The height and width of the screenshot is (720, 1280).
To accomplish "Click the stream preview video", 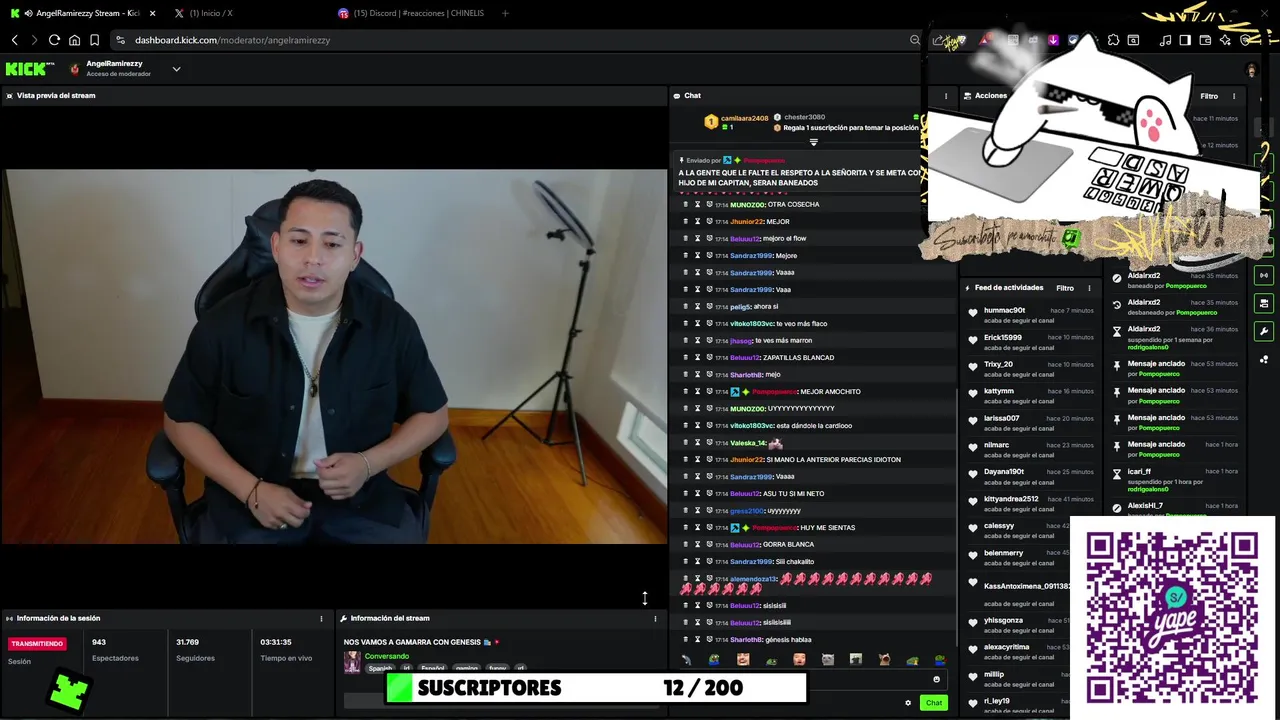I will click(334, 356).
